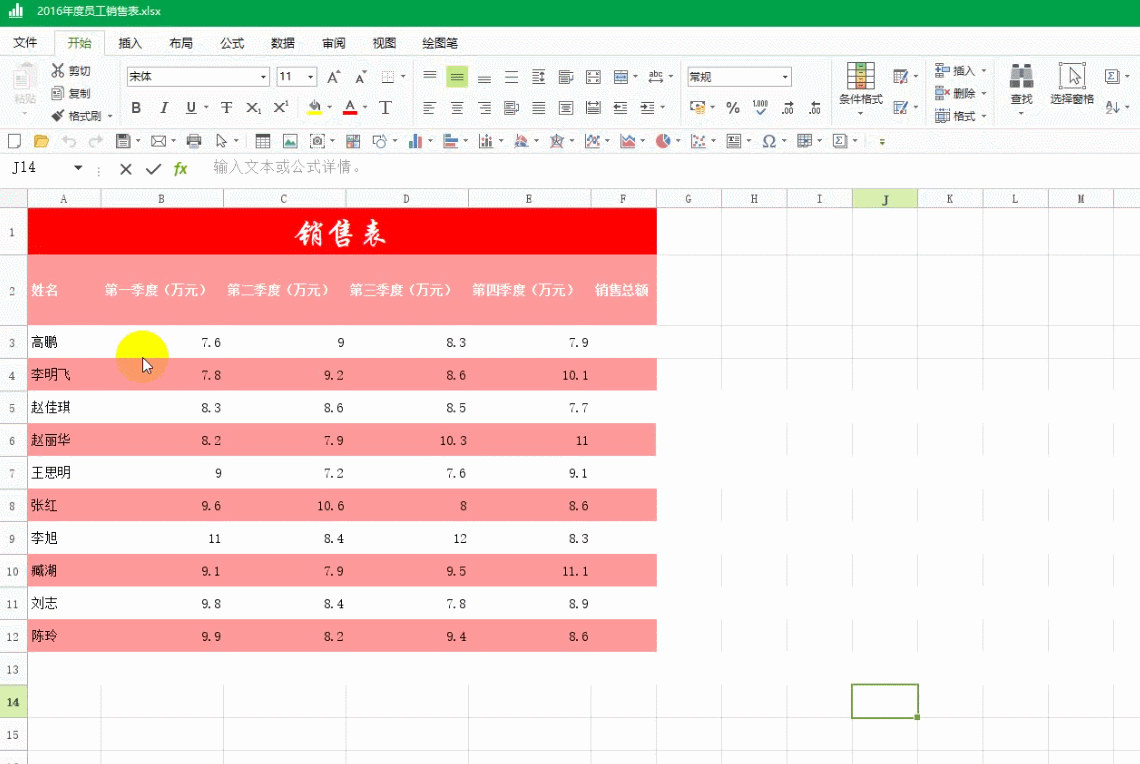Click the print icon in the toolbar
The height and width of the screenshot is (764, 1140).
[x=194, y=141]
